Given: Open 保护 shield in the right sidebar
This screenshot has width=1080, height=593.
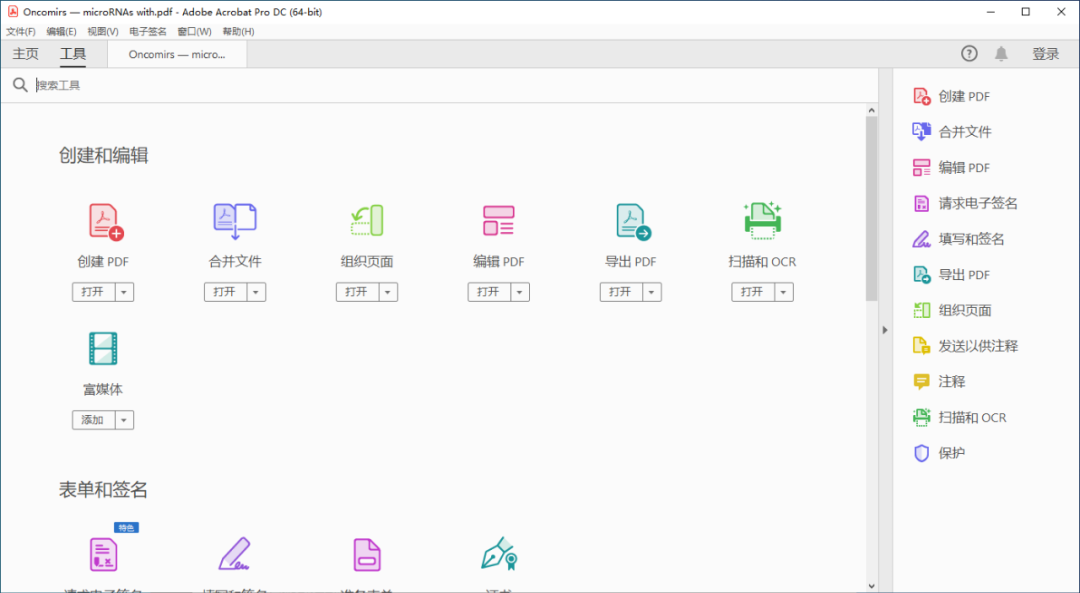Looking at the screenshot, I should 939,453.
